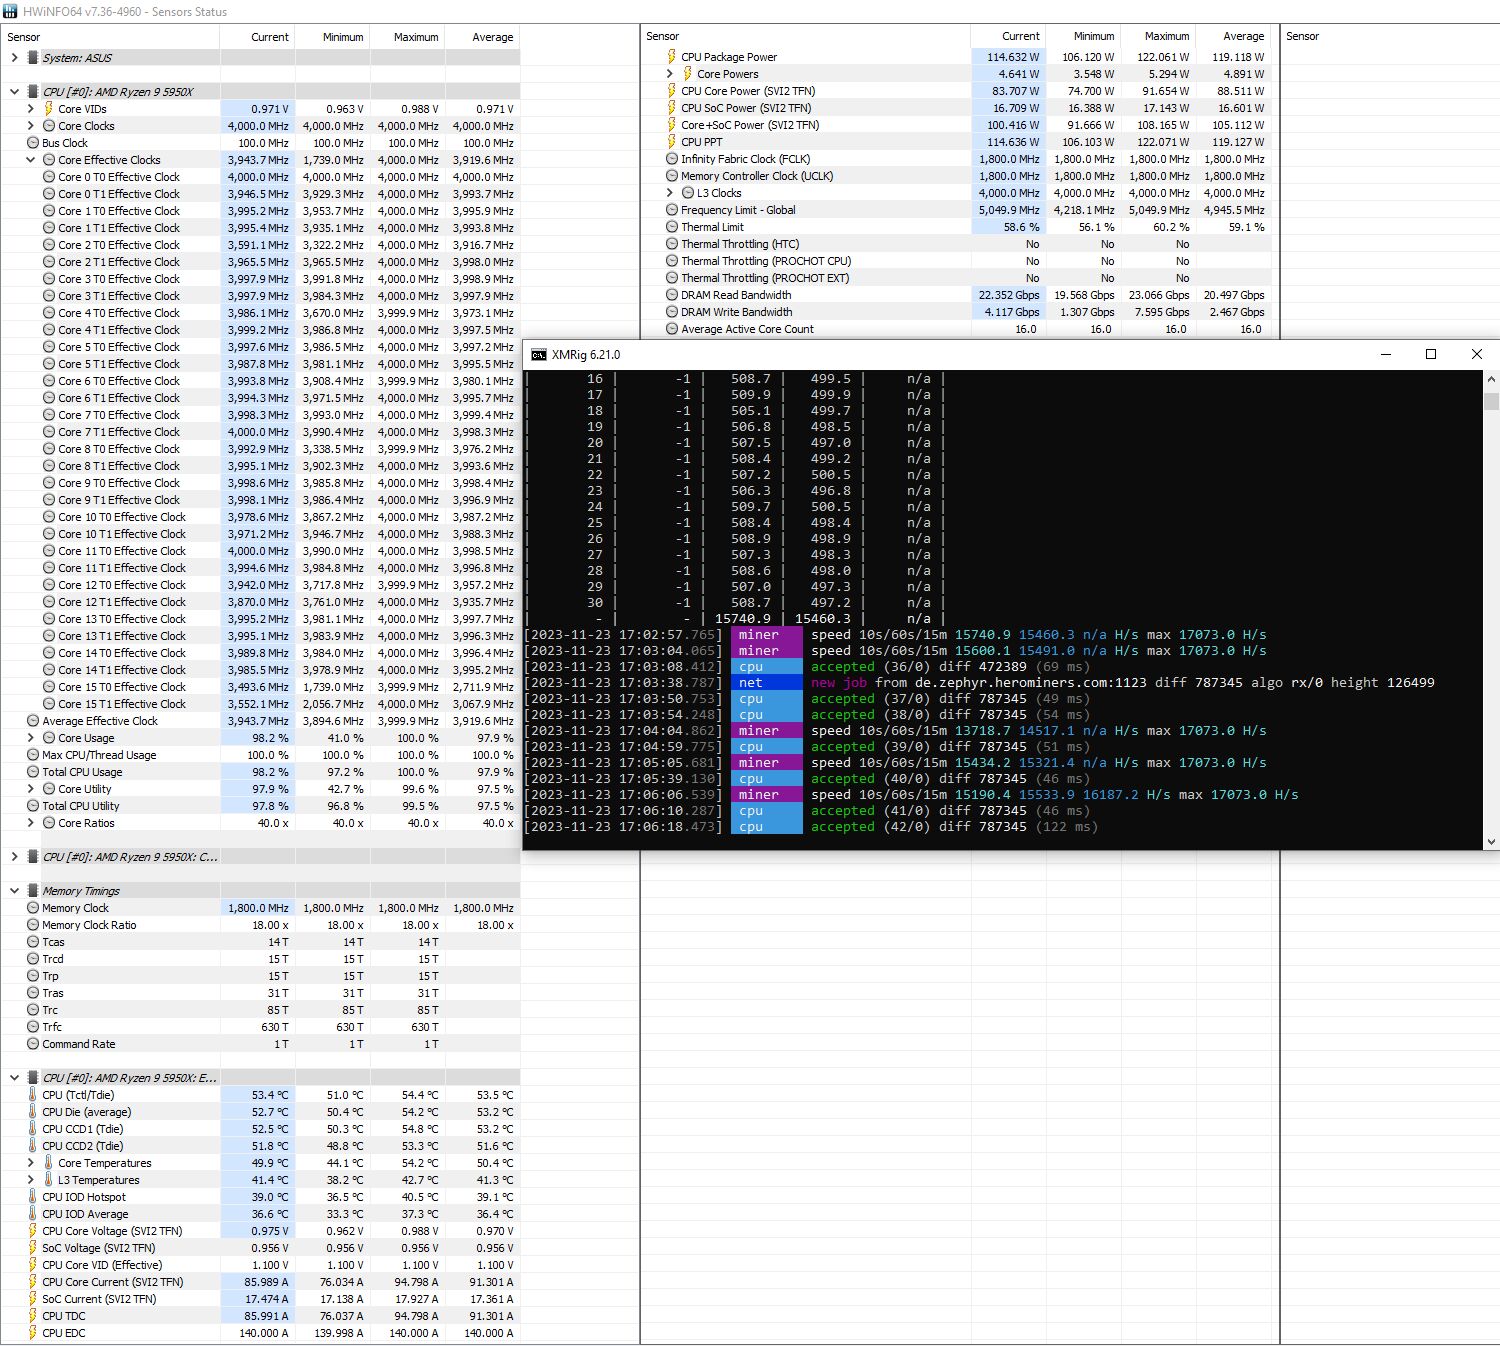
Task: Click the thermometer icon beside CPU (Tctl/Tdie)
Action: [33, 1095]
